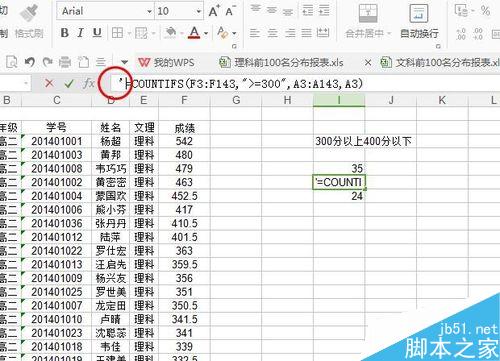Select the Format Painter brush tool
The image size is (500, 361).
30,20
